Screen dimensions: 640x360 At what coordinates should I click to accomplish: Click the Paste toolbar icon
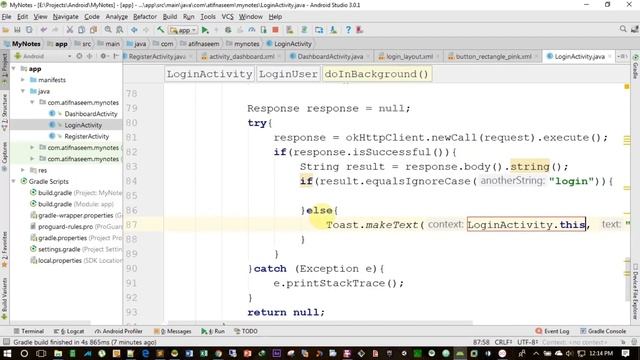tap(93, 30)
